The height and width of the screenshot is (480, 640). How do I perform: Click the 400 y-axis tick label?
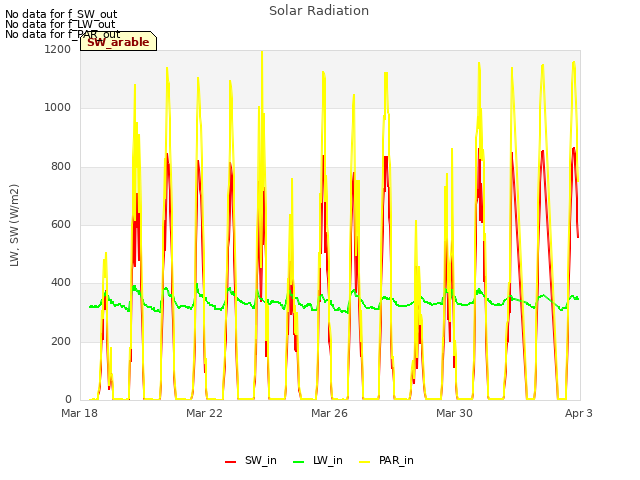tap(61, 282)
